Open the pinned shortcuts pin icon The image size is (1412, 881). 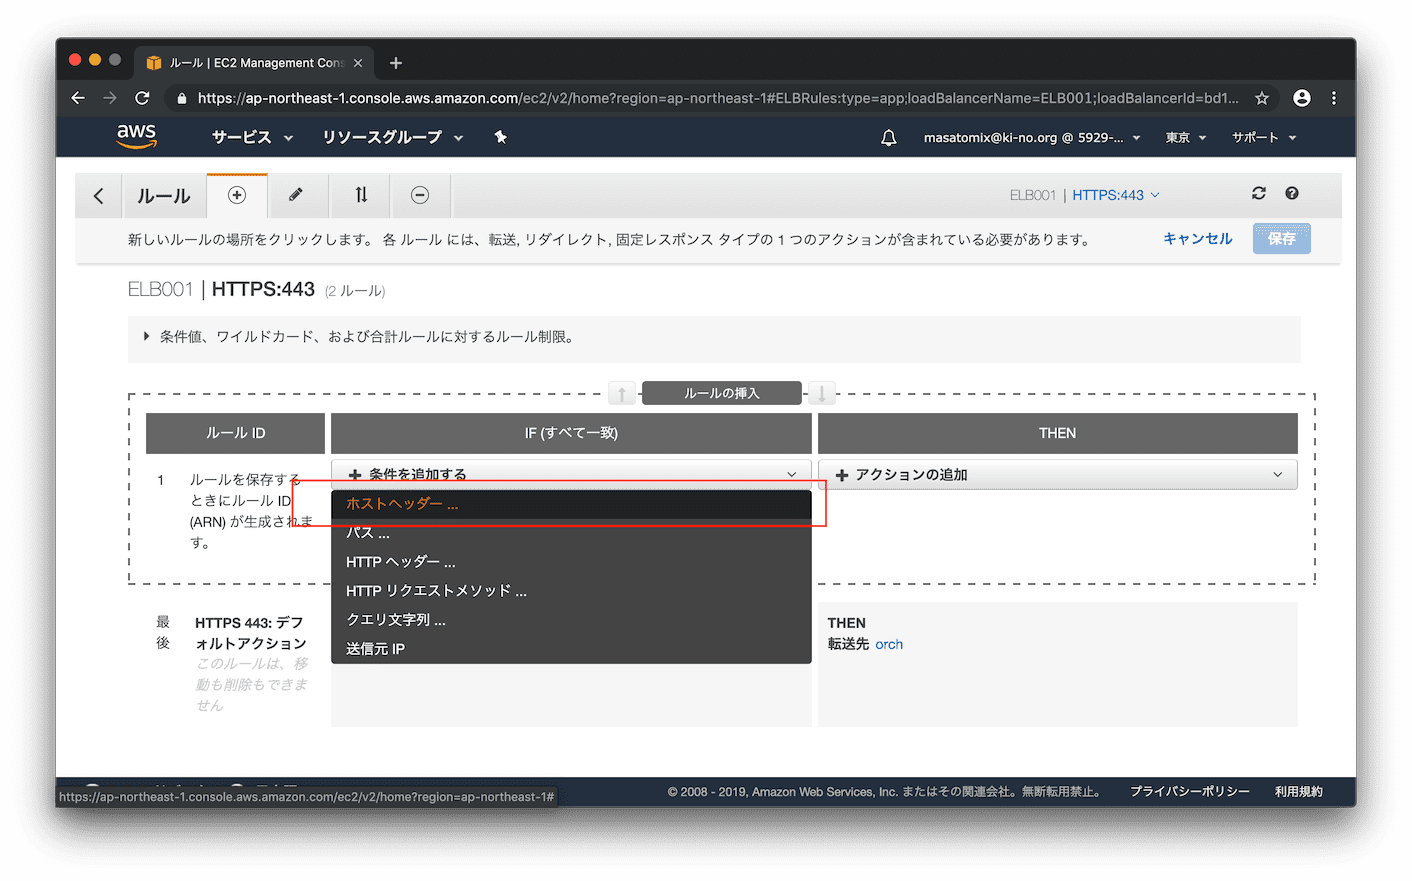click(x=501, y=137)
